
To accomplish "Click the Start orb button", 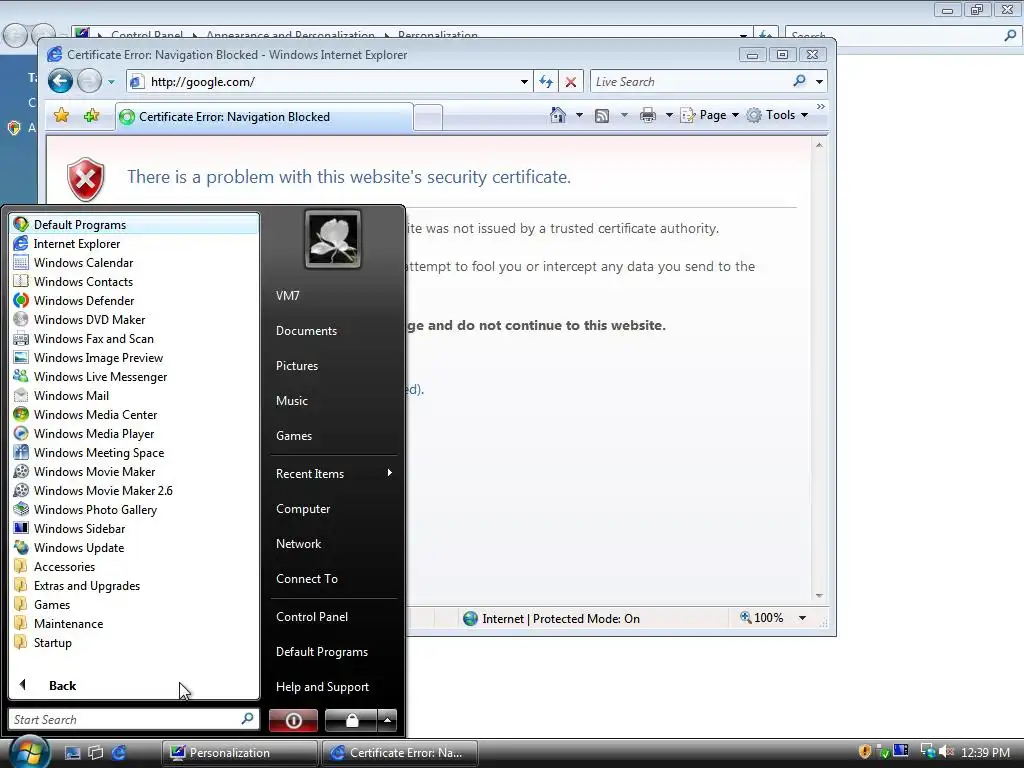I will point(28,752).
